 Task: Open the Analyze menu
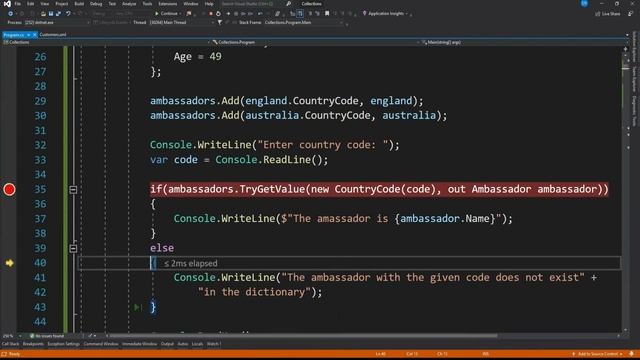coord(129,4)
